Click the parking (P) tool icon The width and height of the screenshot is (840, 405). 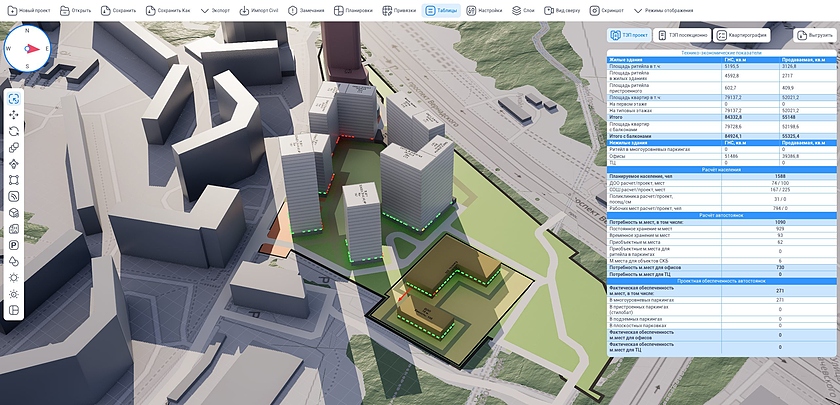tap(14, 244)
